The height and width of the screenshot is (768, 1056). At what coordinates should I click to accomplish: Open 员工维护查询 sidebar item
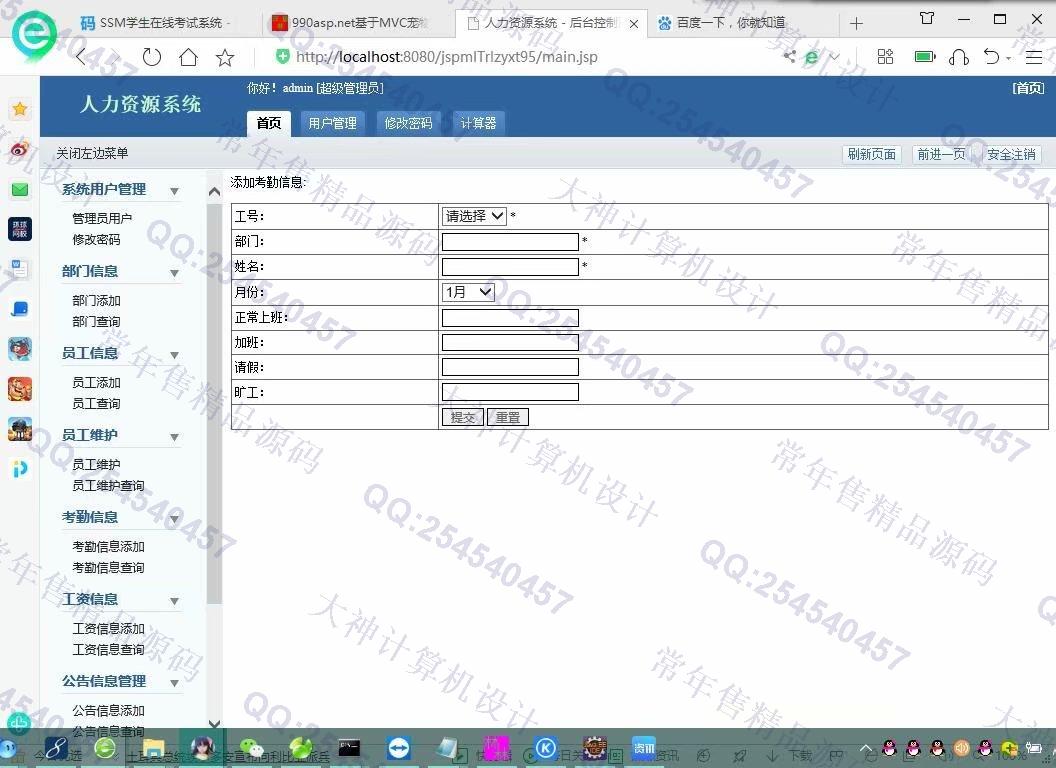108,486
